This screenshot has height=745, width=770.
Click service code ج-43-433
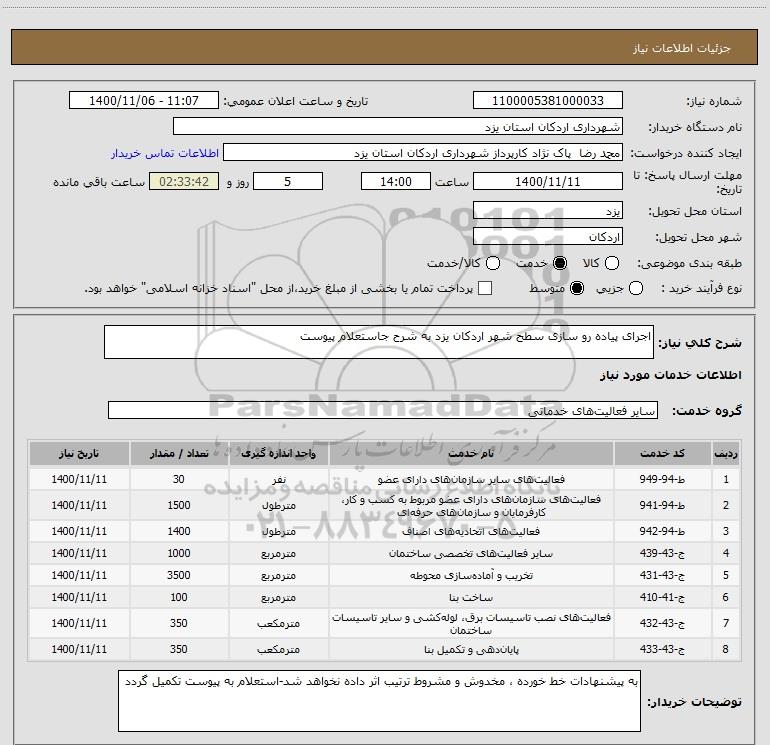pyautogui.click(x=662, y=649)
